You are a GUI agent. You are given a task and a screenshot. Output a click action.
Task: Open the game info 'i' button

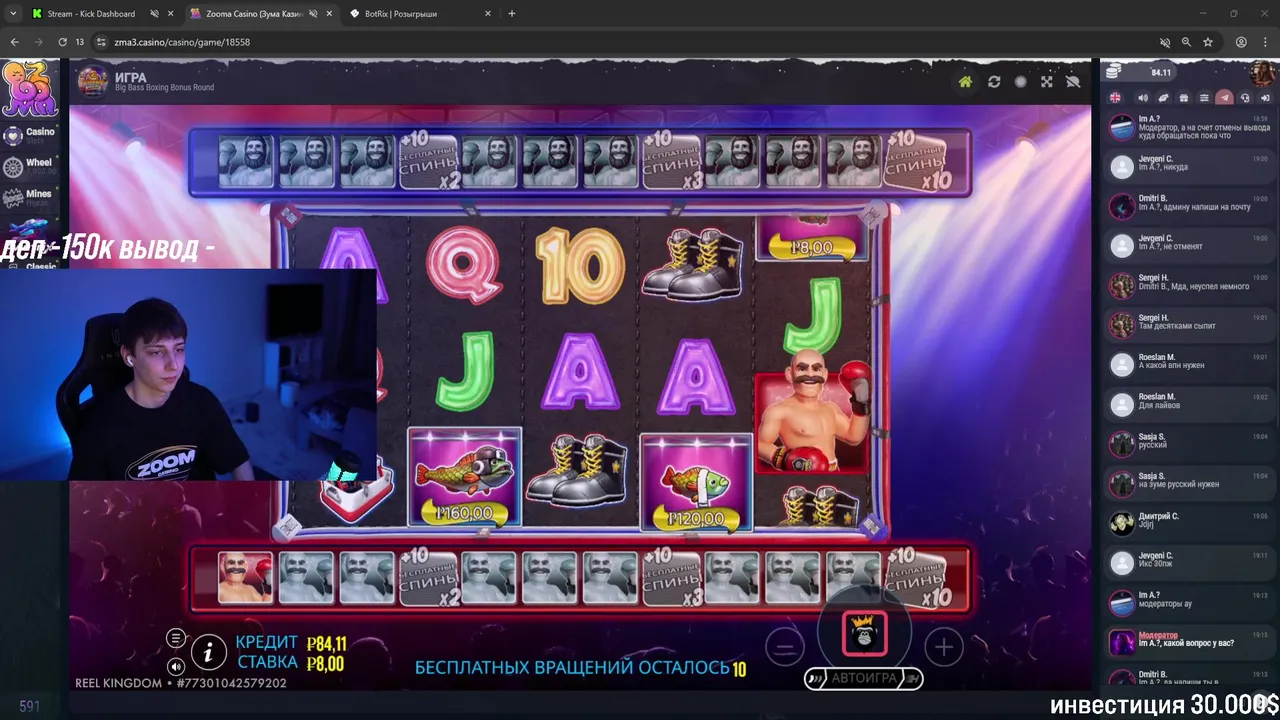tap(208, 653)
